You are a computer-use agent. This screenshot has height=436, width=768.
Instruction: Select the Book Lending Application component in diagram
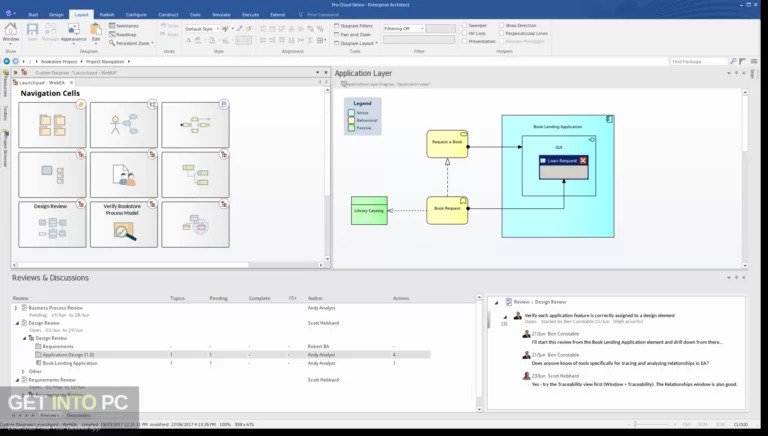pyautogui.click(x=558, y=176)
